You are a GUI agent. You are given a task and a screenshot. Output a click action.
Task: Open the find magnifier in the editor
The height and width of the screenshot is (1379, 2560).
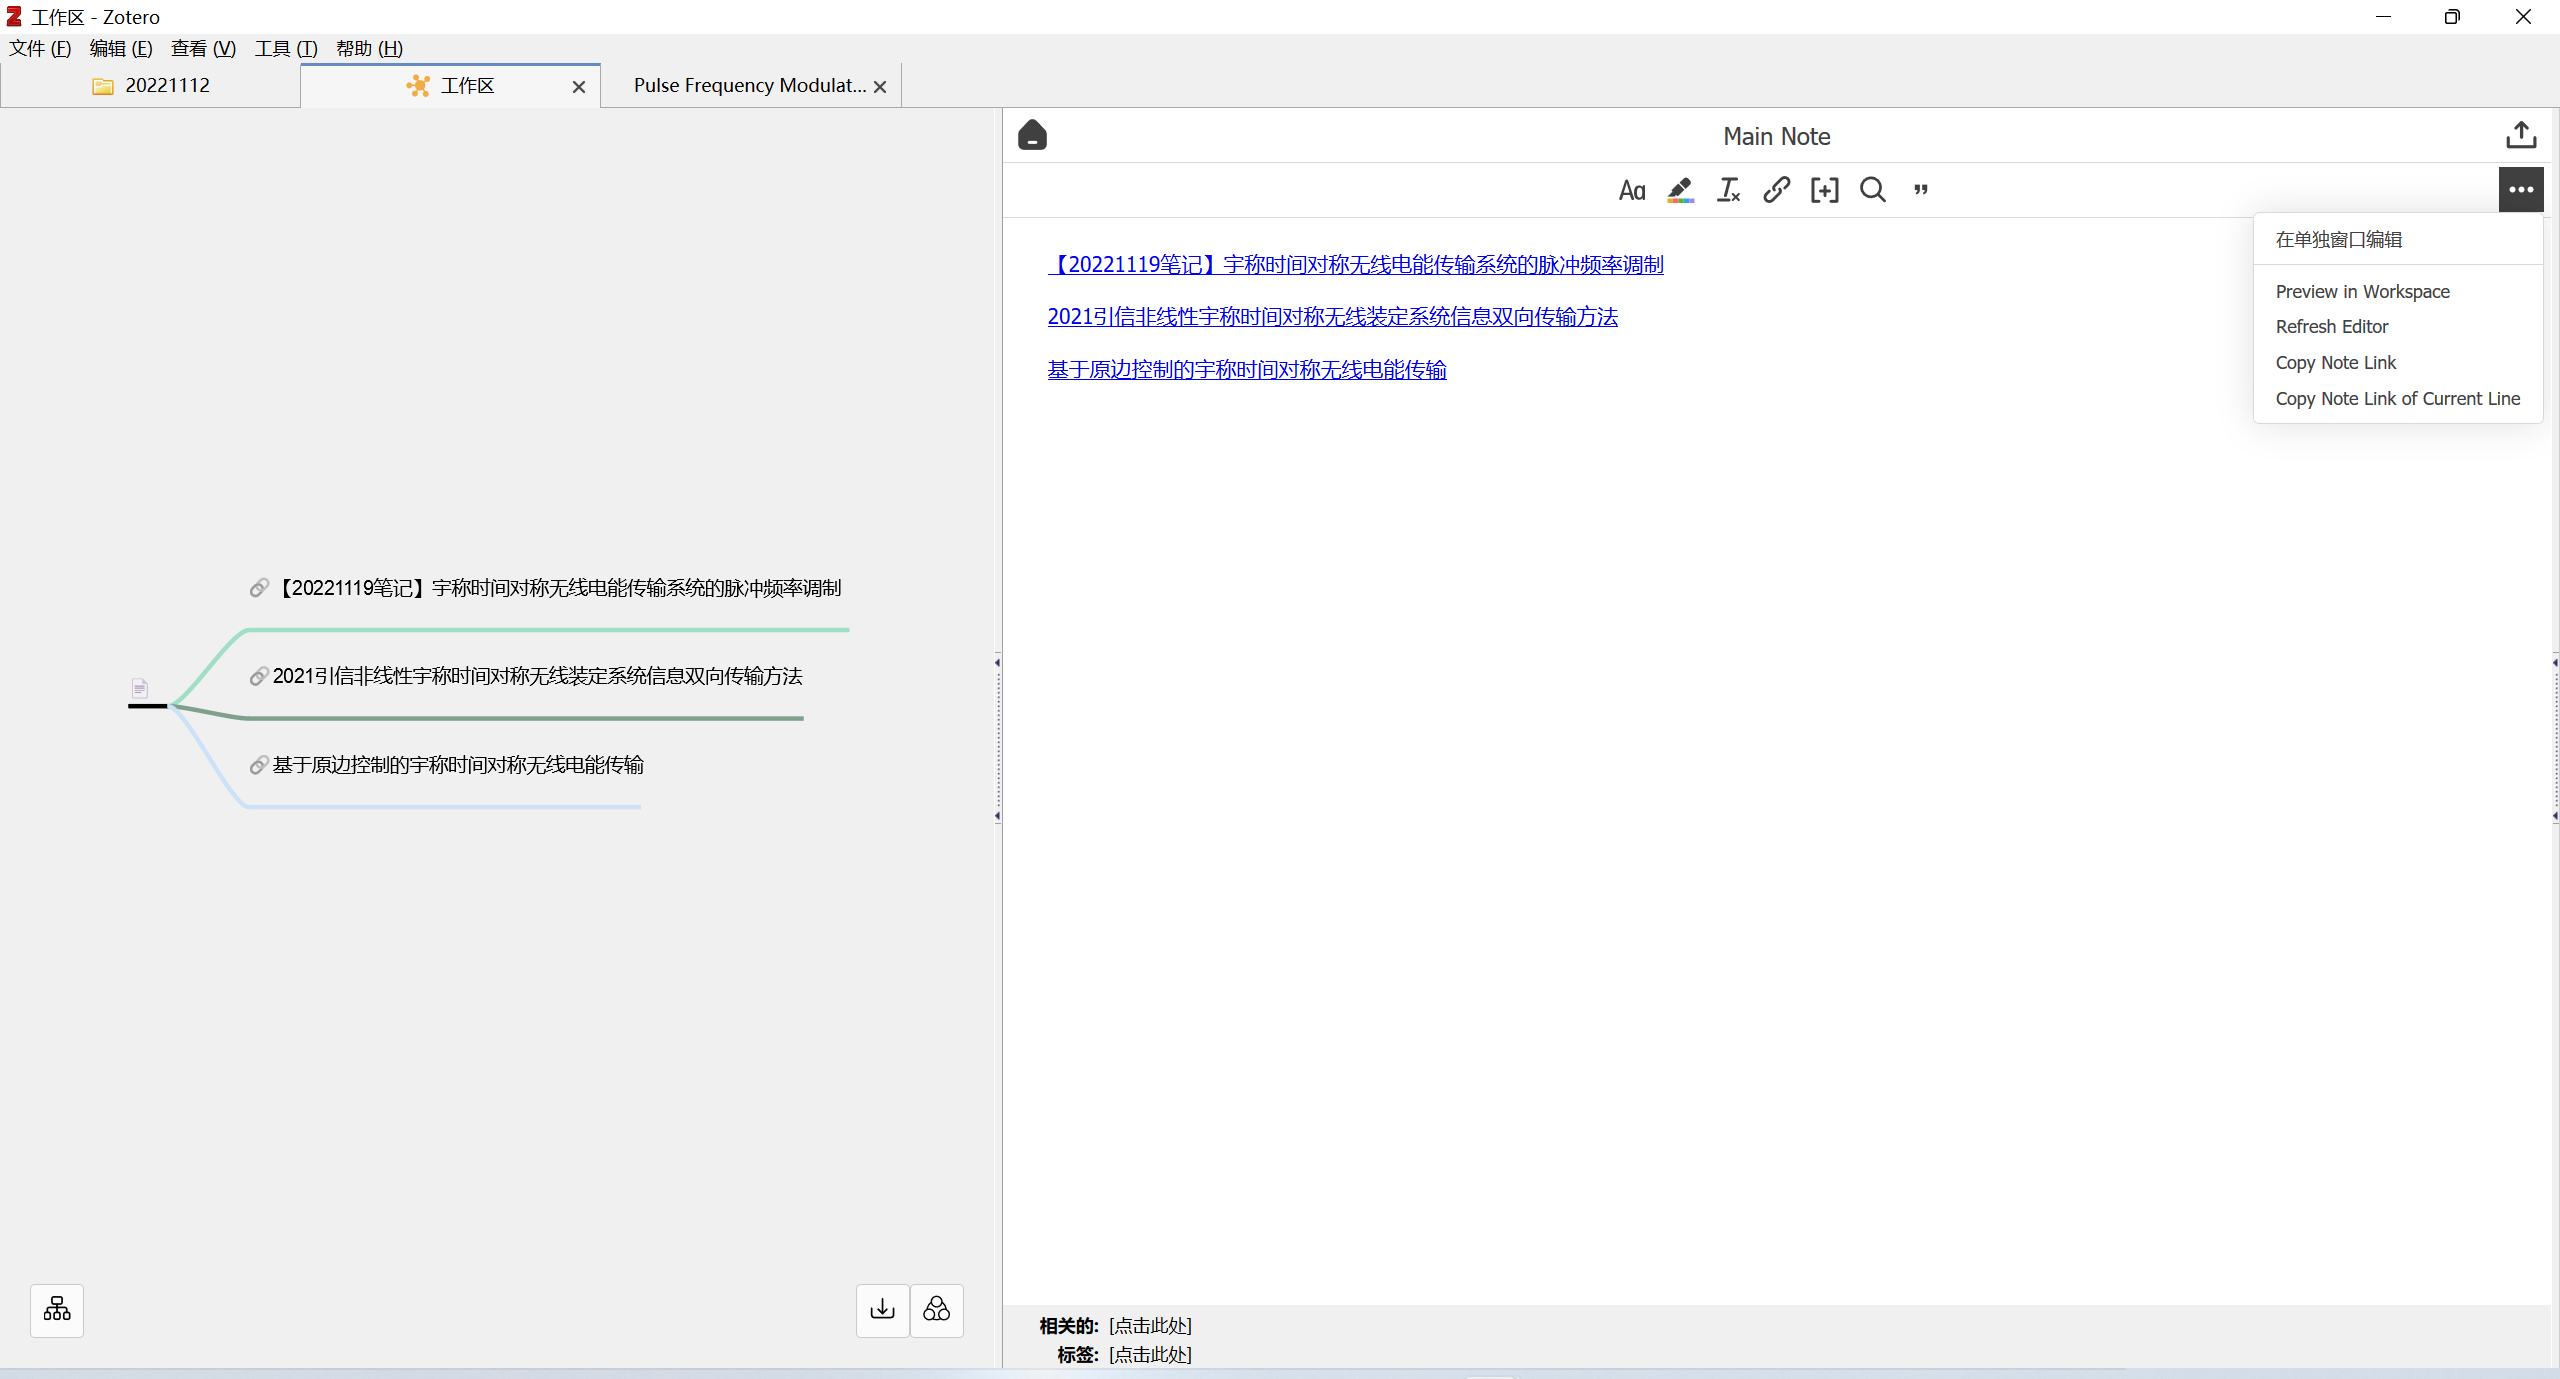pos(1872,190)
